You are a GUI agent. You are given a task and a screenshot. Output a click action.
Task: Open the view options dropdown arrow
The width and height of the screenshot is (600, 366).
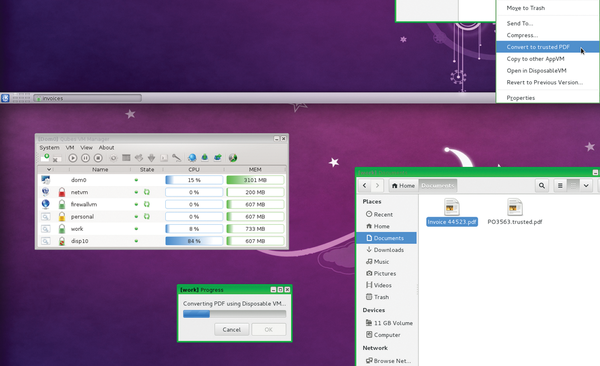point(586,186)
